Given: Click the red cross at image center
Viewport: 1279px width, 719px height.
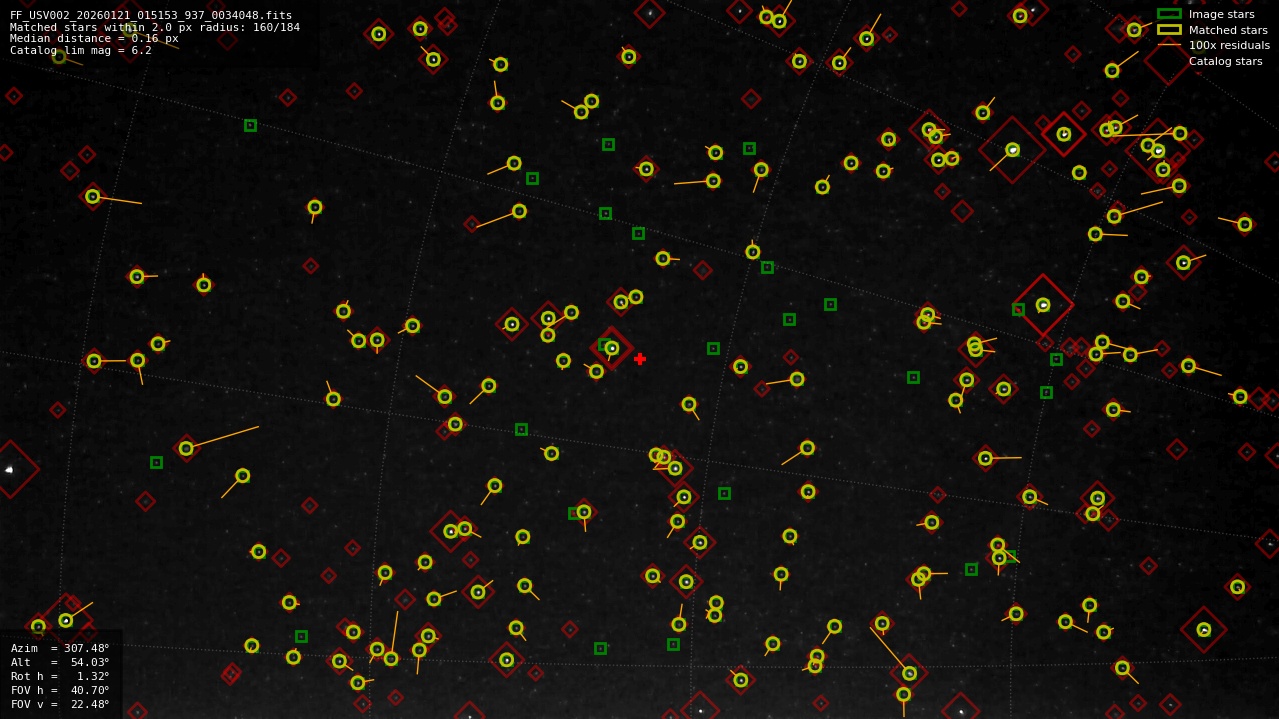Looking at the screenshot, I should pyautogui.click(x=640, y=359).
